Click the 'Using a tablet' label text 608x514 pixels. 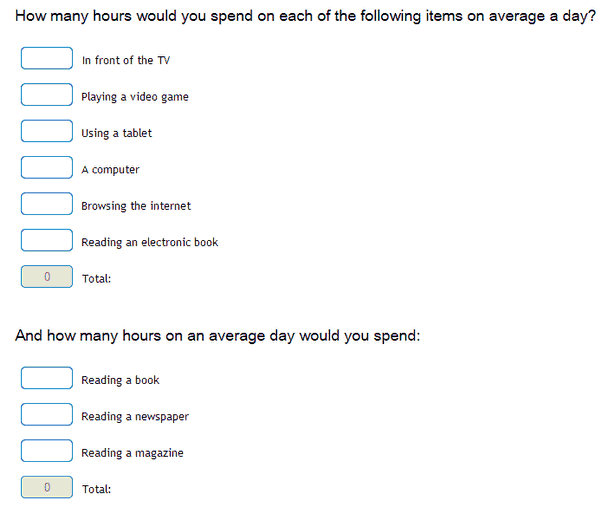116,133
